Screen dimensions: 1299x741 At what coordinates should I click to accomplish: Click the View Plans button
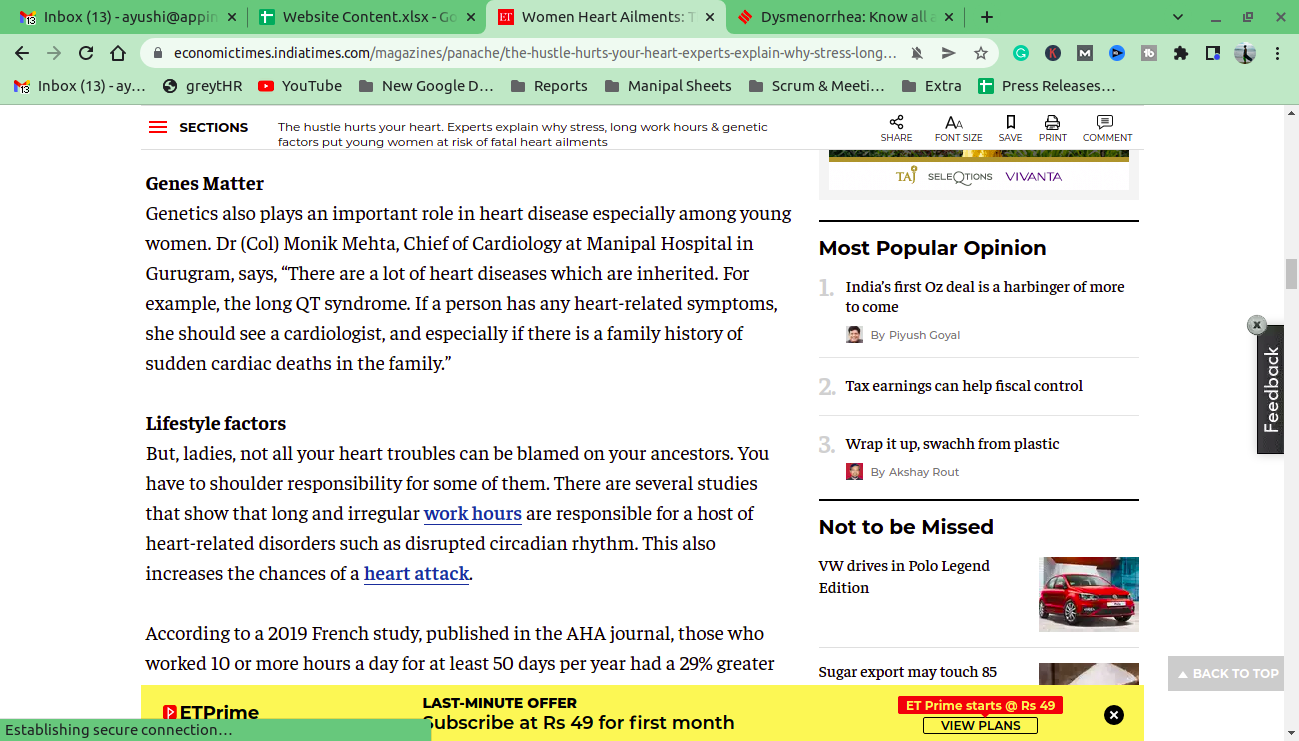pyautogui.click(x=980, y=726)
